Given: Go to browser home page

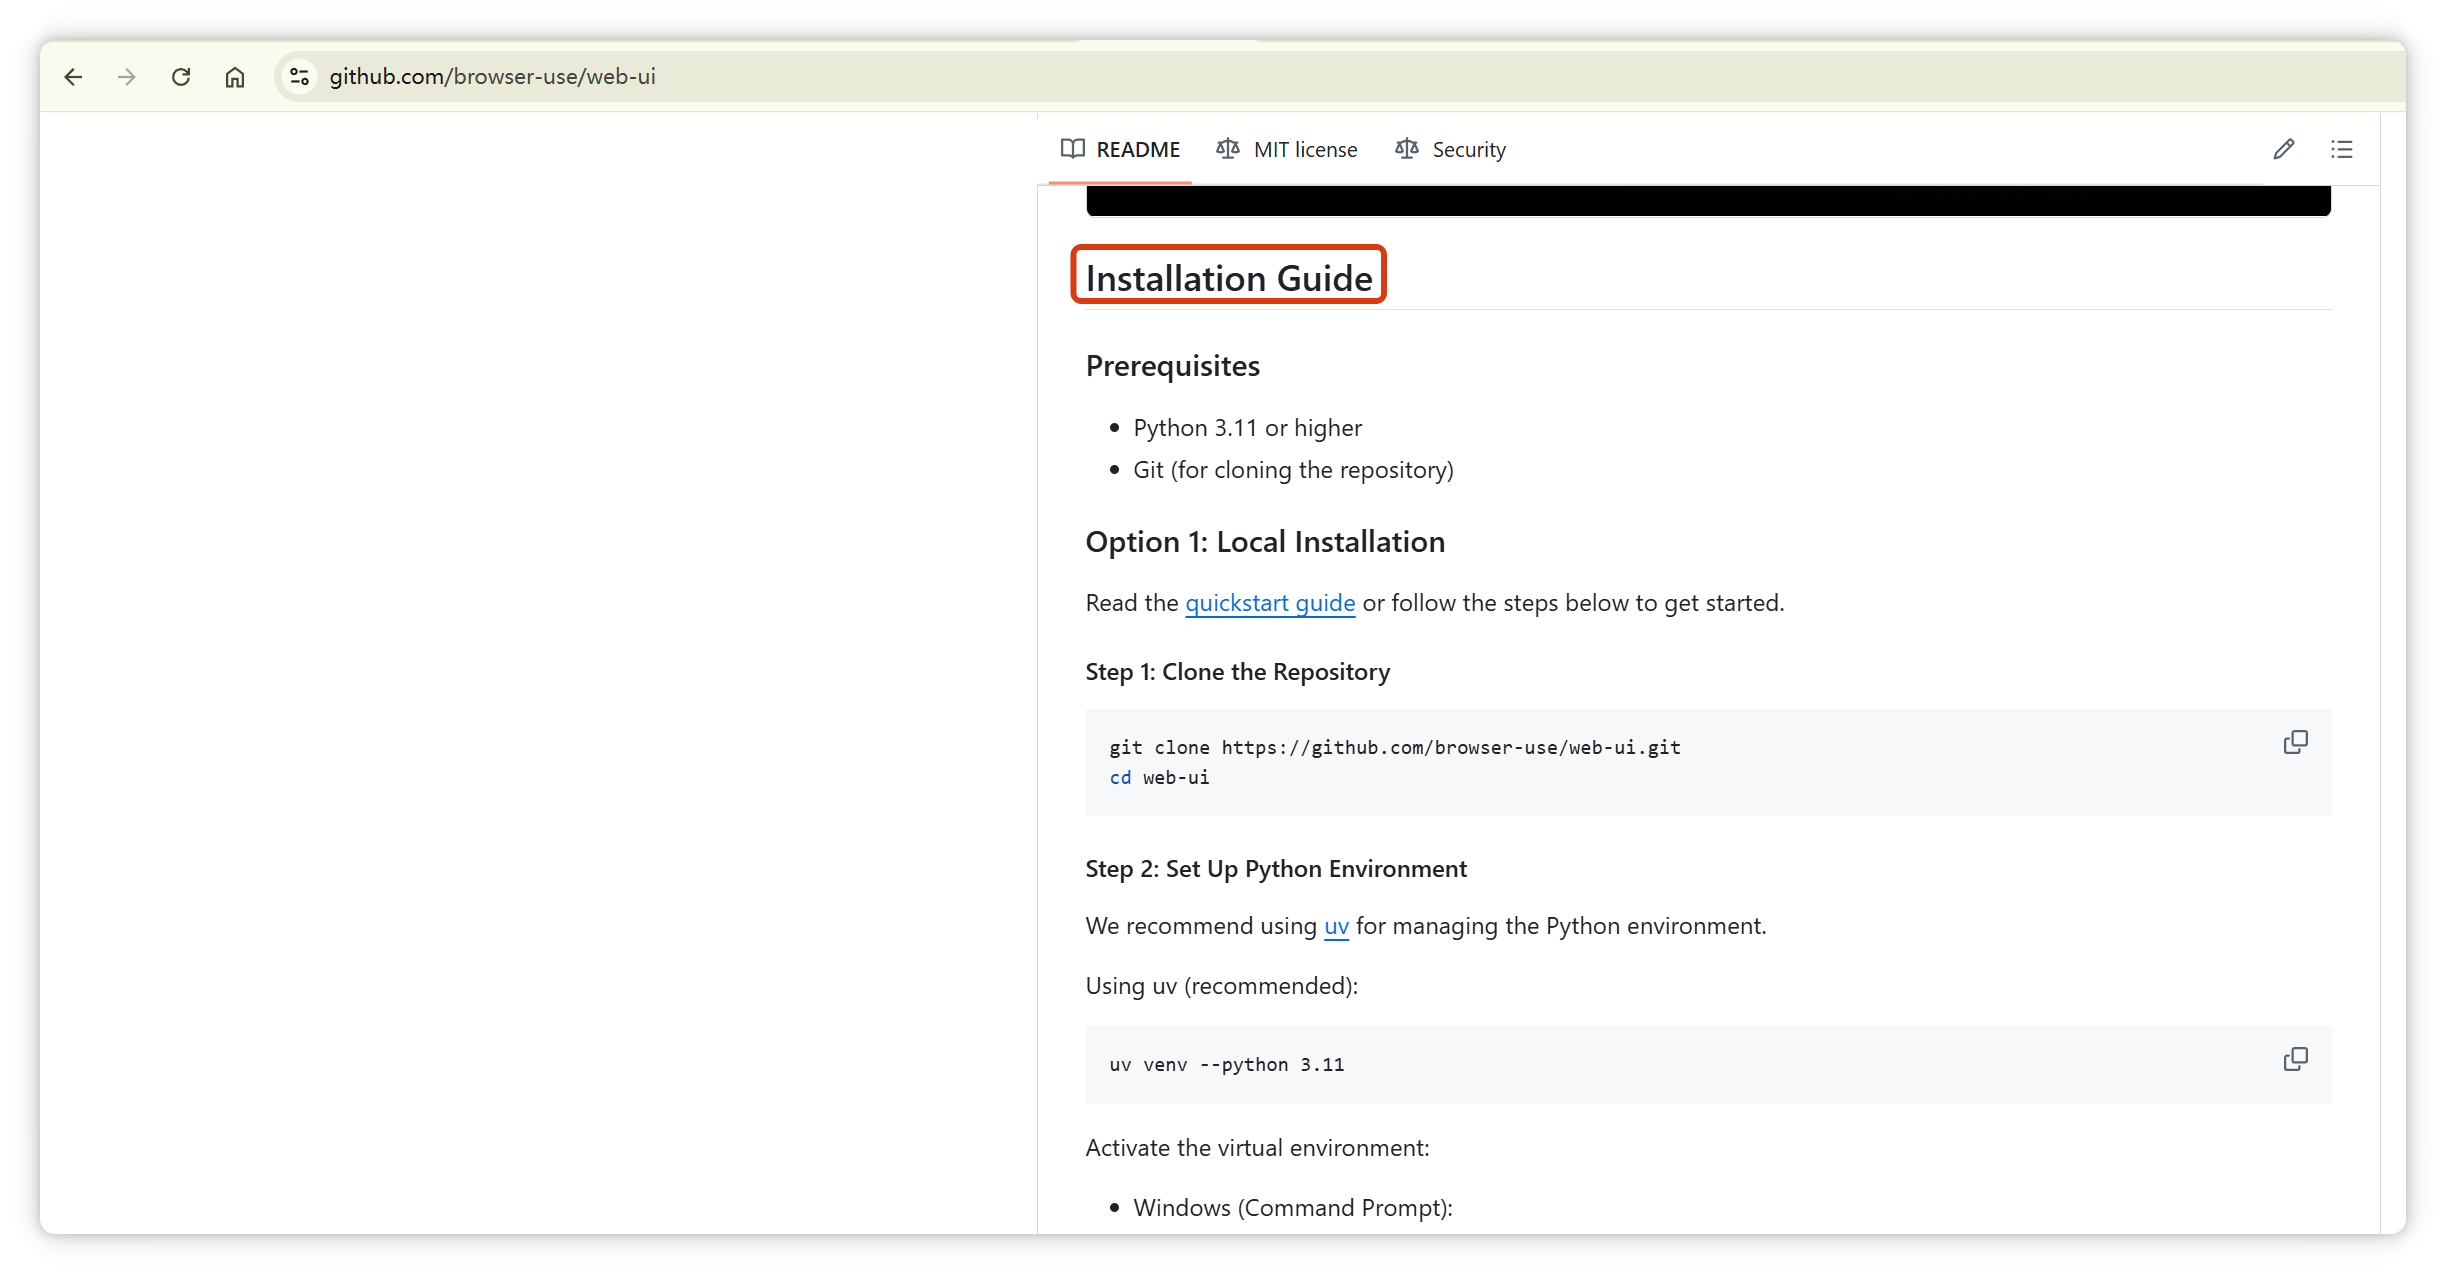Looking at the screenshot, I should coord(235,77).
